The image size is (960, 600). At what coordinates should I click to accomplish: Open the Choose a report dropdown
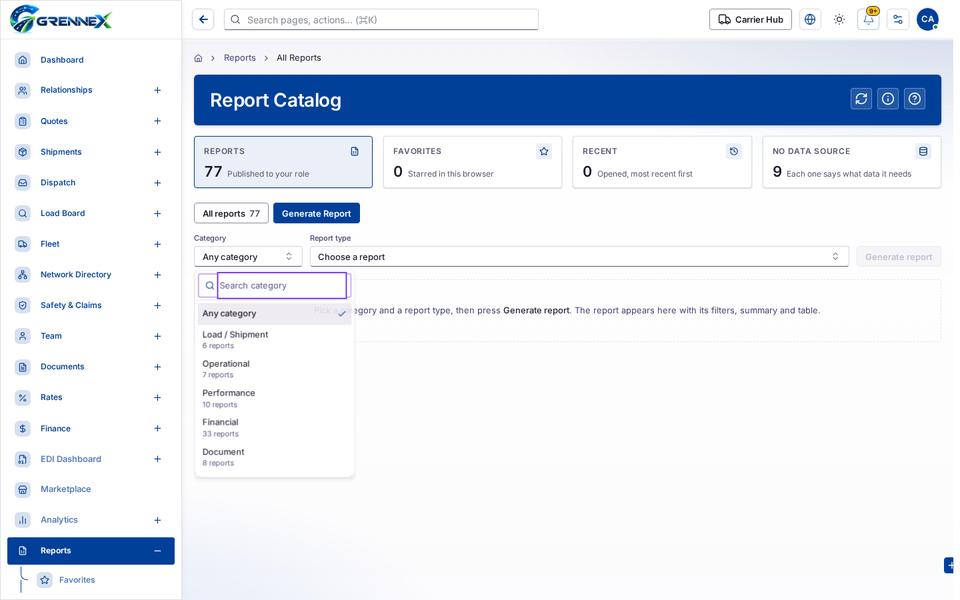click(x=579, y=257)
